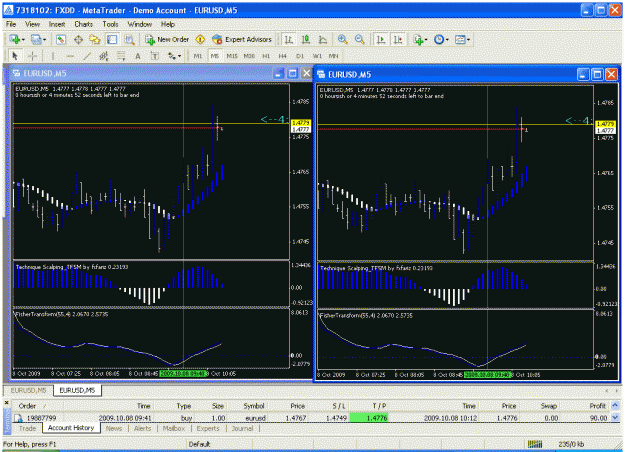Open the Help menu
The height and width of the screenshot is (452, 625).
(168, 24)
